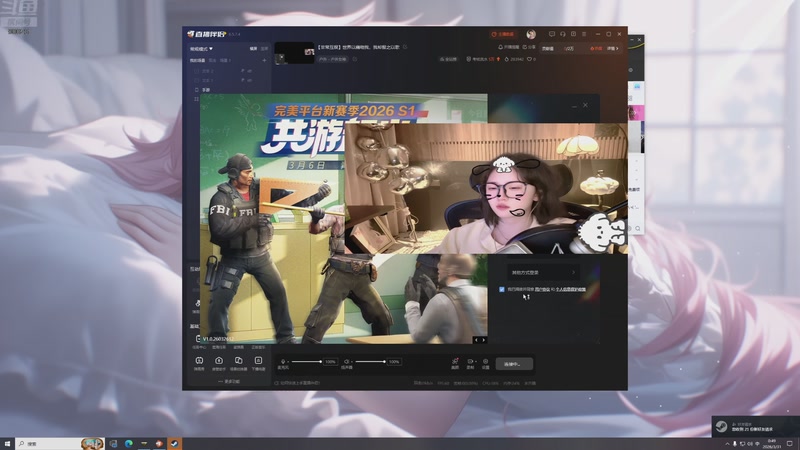Minimize the popup dash button
The image size is (800, 450).
coord(574,106)
